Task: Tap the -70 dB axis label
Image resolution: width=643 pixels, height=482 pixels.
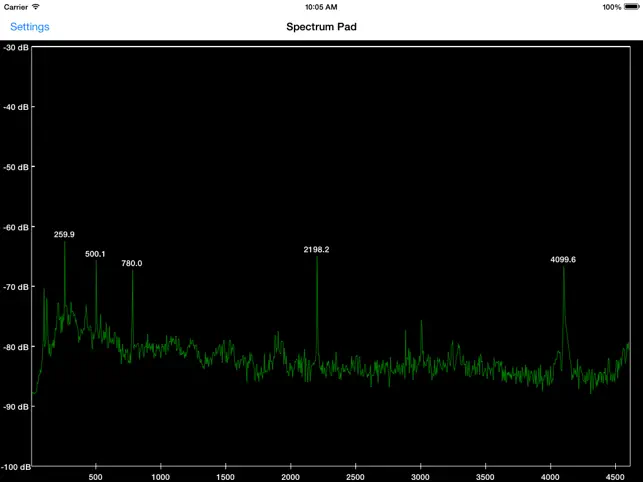Action: pyautogui.click(x=16, y=287)
